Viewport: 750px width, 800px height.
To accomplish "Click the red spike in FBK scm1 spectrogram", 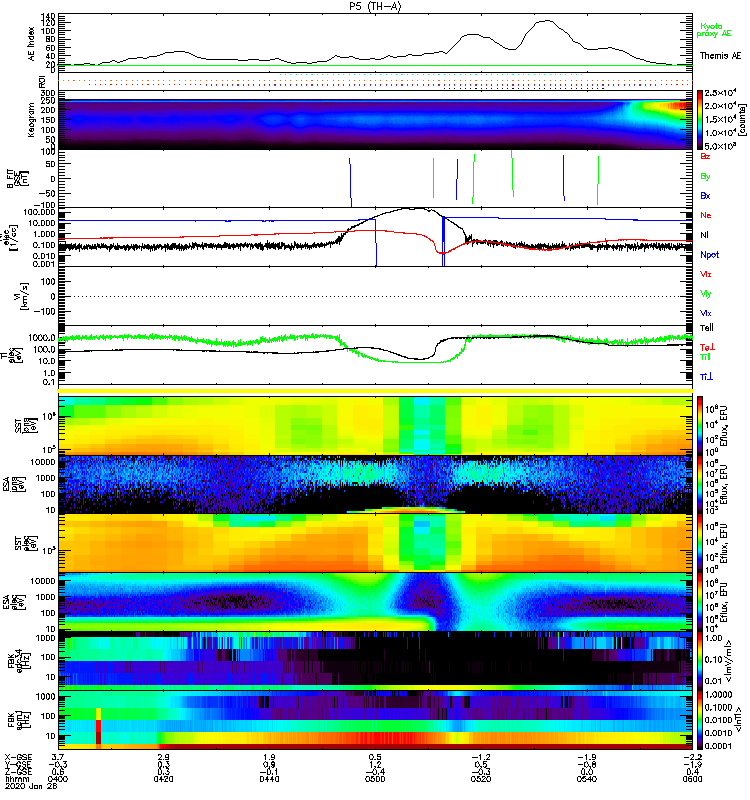I will (x=98, y=727).
